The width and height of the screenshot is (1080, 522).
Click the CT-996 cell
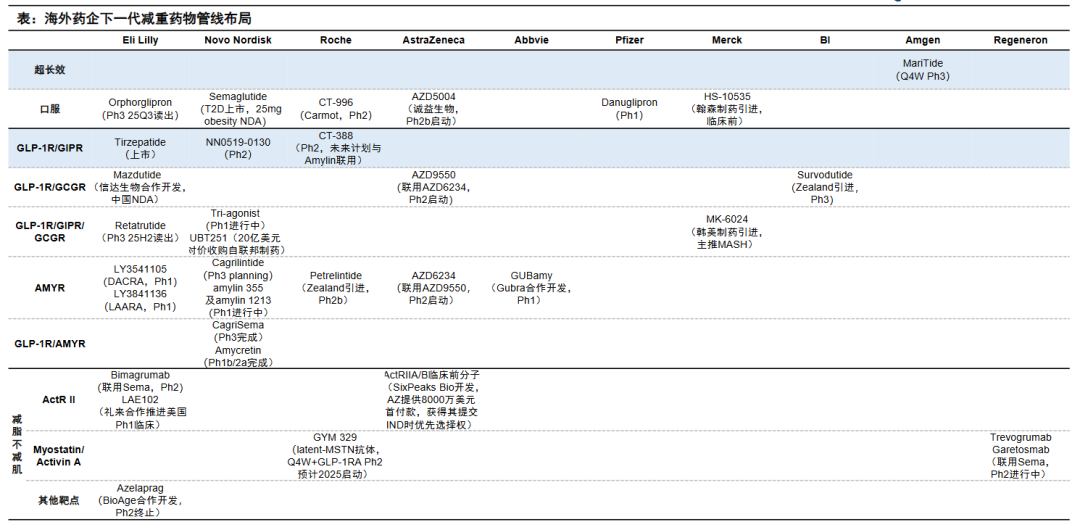pyautogui.click(x=335, y=109)
